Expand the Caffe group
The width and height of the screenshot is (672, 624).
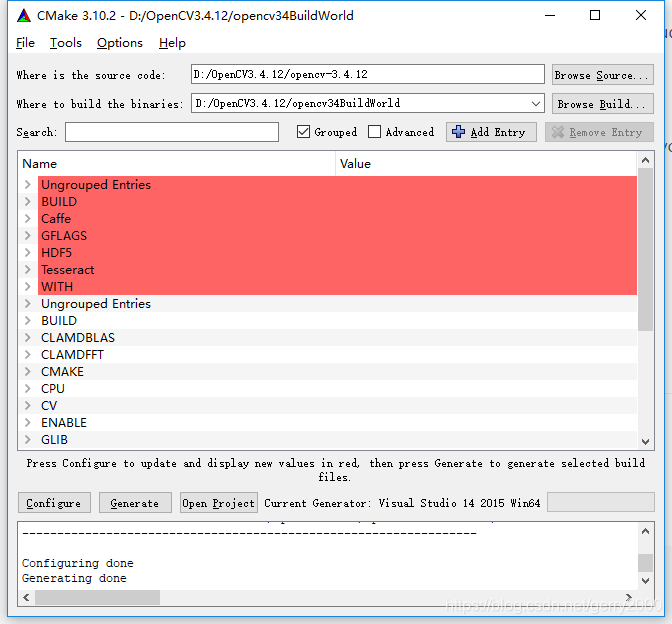pos(28,219)
